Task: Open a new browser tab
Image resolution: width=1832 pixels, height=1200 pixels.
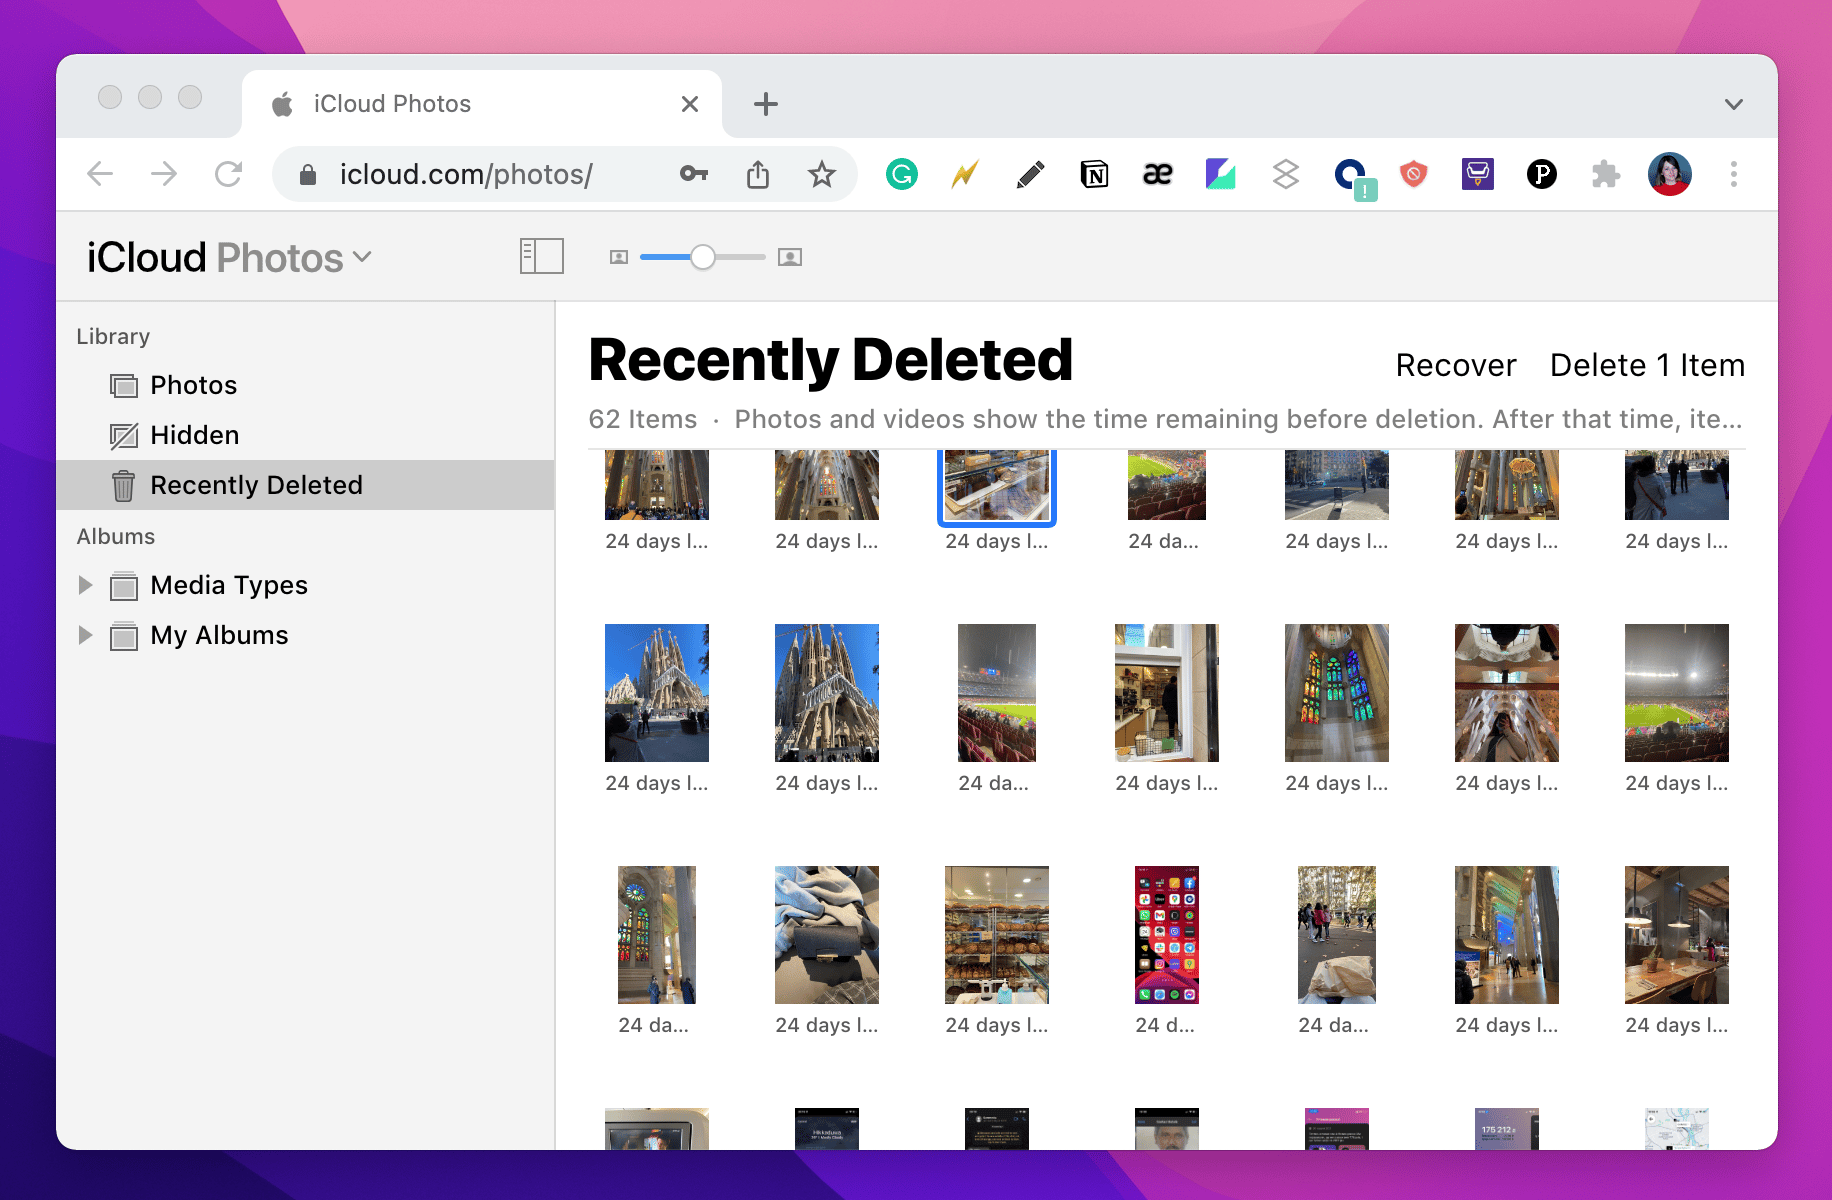Action: click(766, 104)
